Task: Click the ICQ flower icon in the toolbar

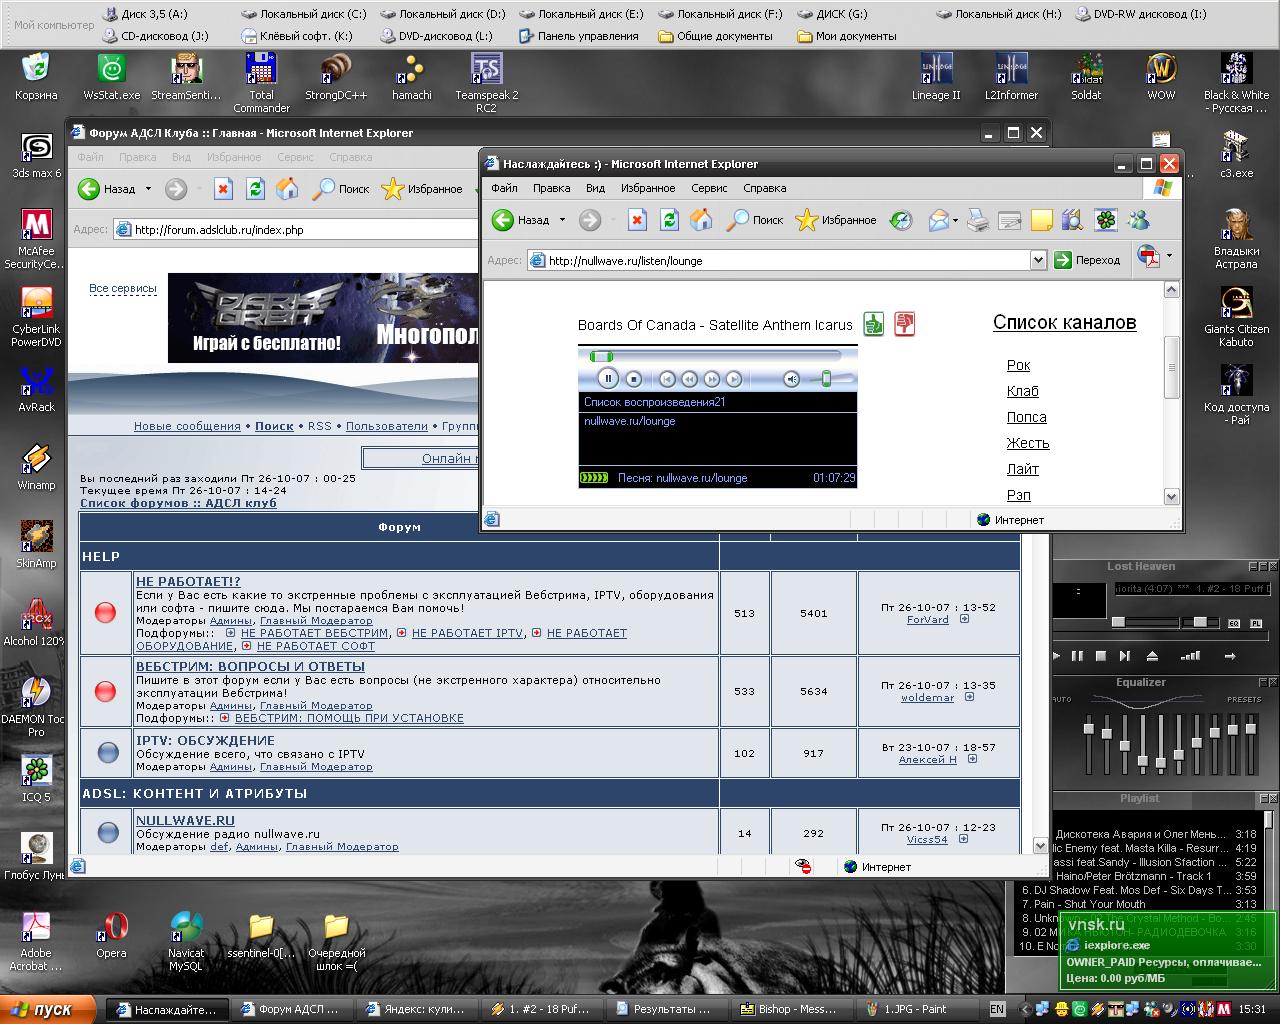Action: coord(1105,220)
